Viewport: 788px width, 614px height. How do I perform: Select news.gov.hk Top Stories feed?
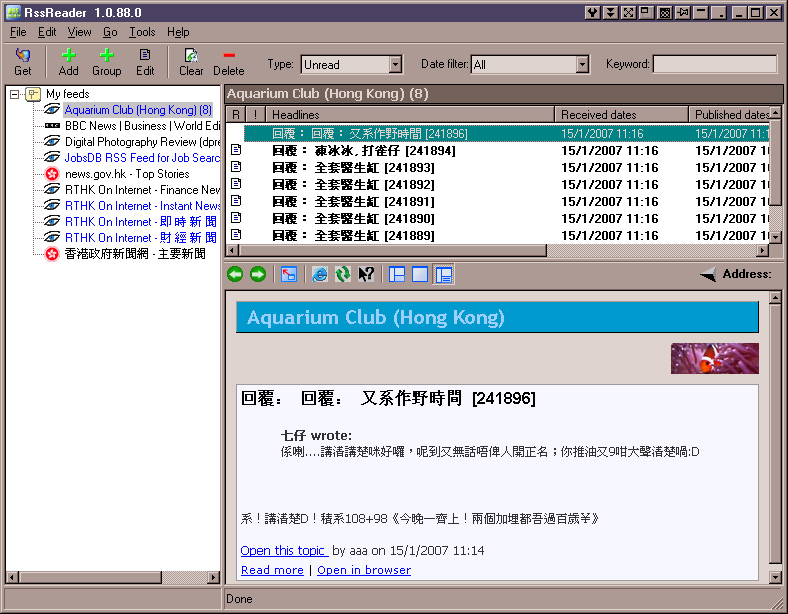[127, 174]
